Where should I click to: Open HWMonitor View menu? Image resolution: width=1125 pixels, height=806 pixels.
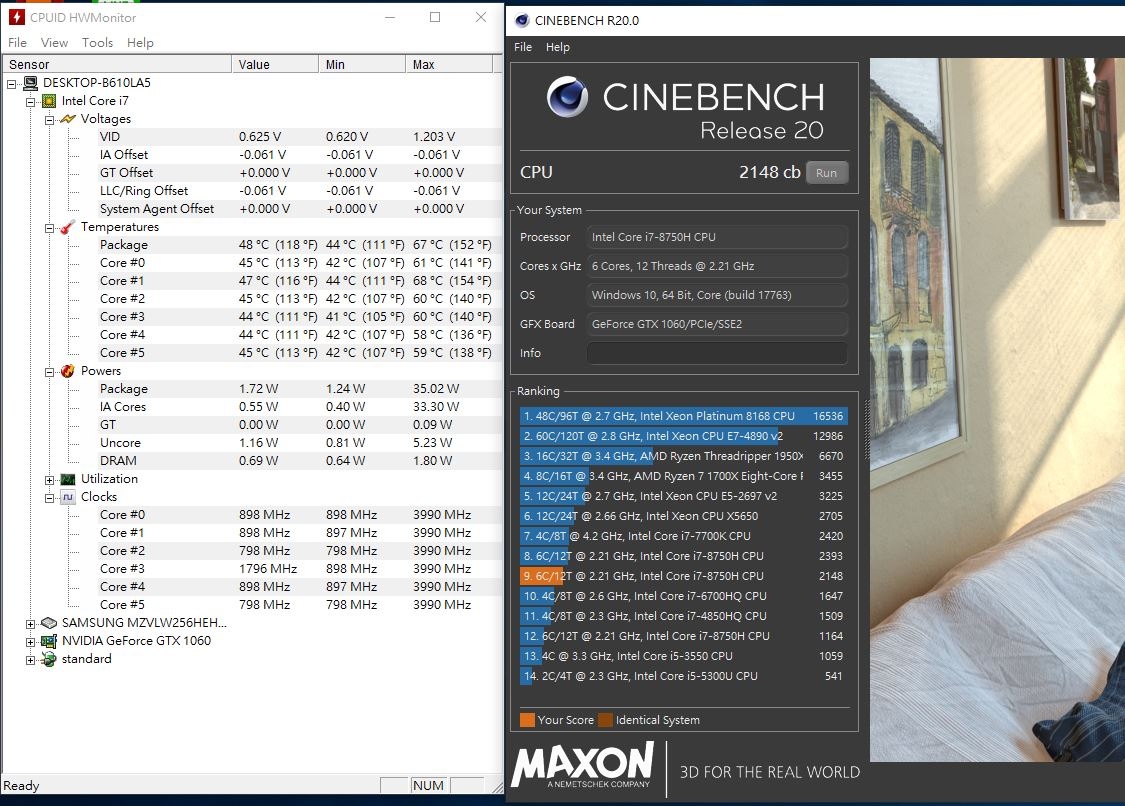click(x=54, y=42)
